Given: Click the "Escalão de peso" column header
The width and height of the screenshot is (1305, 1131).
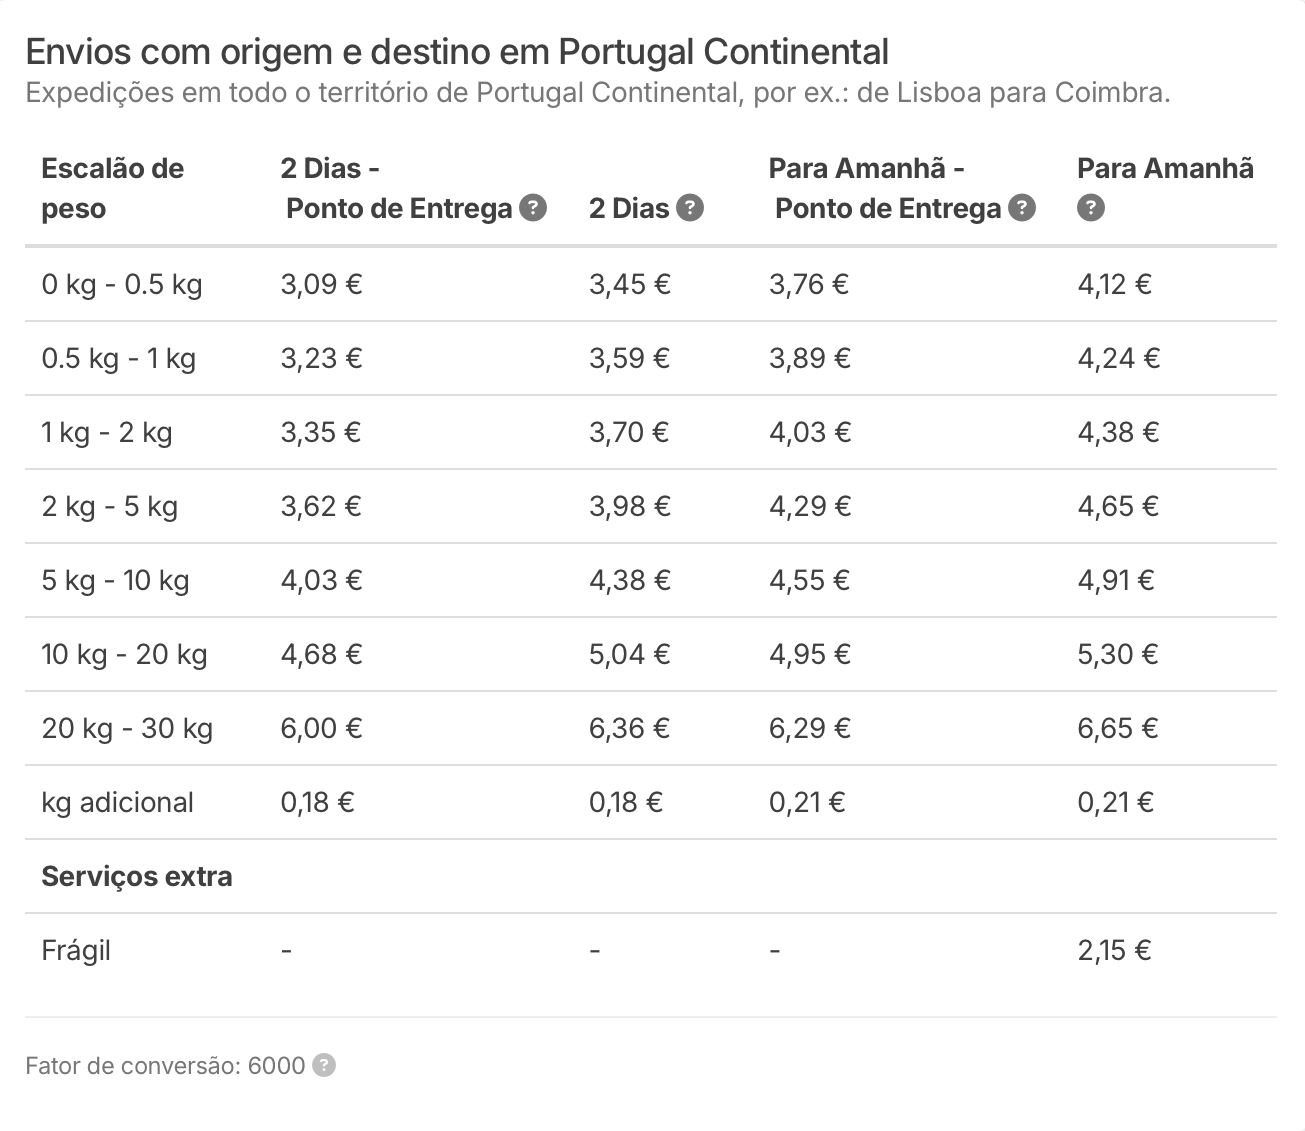Looking at the screenshot, I should (x=112, y=188).
